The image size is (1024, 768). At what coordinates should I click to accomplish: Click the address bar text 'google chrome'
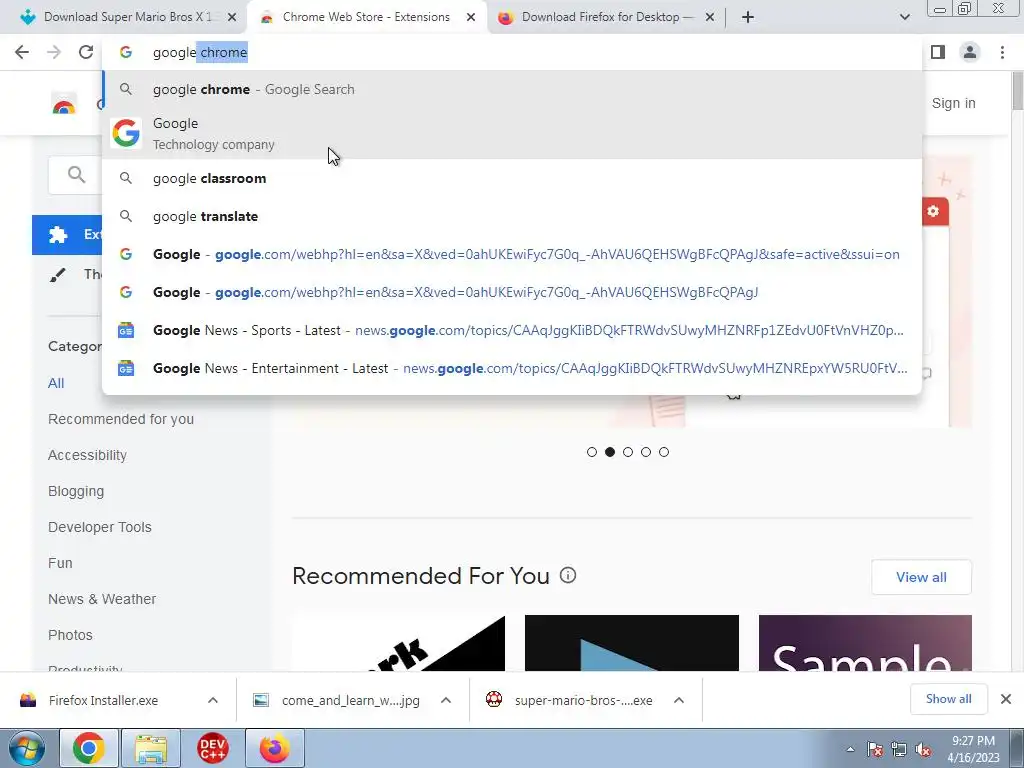[200, 52]
